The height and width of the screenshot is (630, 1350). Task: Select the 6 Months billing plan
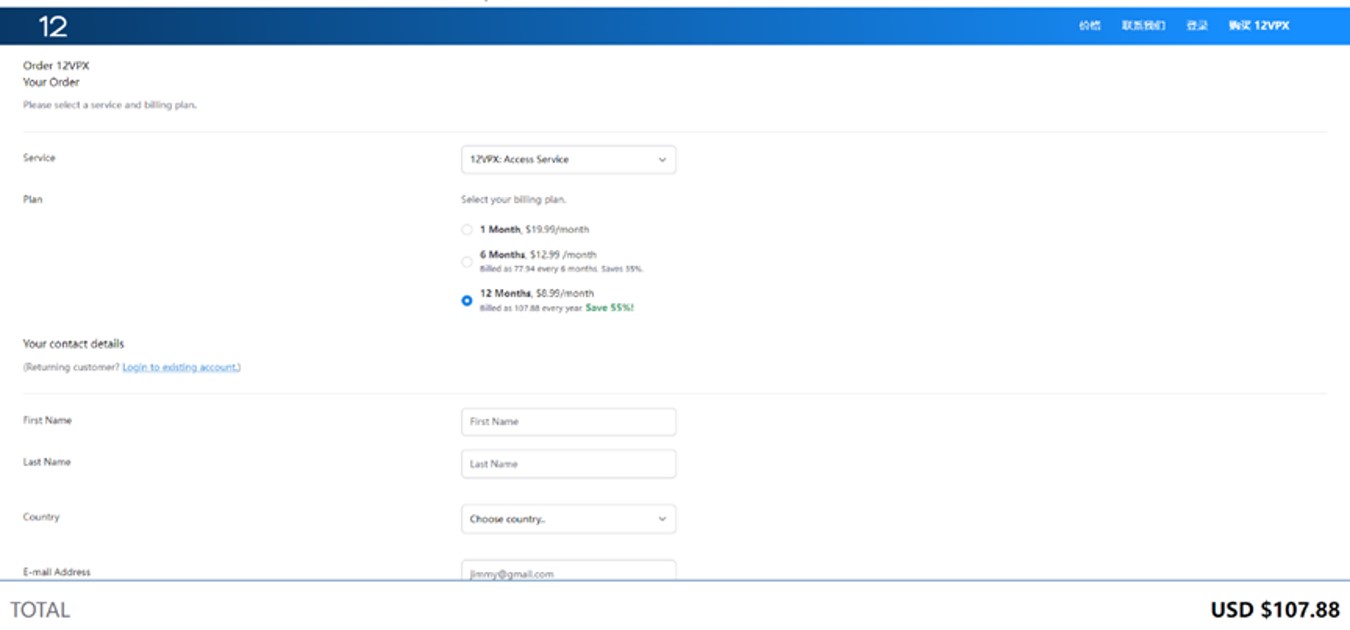click(467, 262)
